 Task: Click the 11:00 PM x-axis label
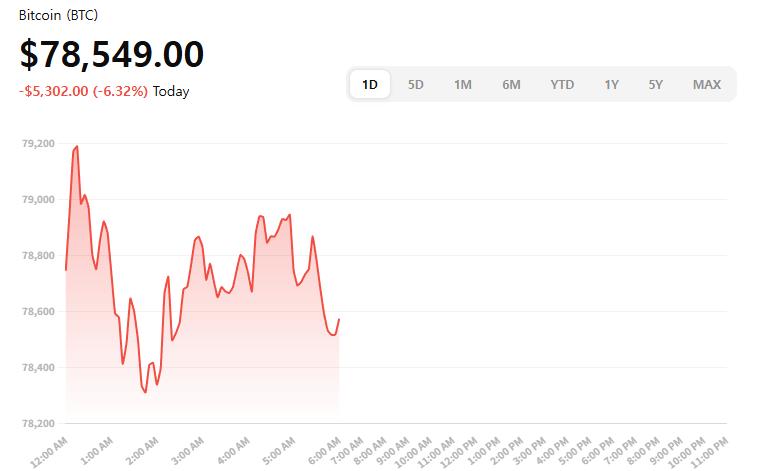712,452
